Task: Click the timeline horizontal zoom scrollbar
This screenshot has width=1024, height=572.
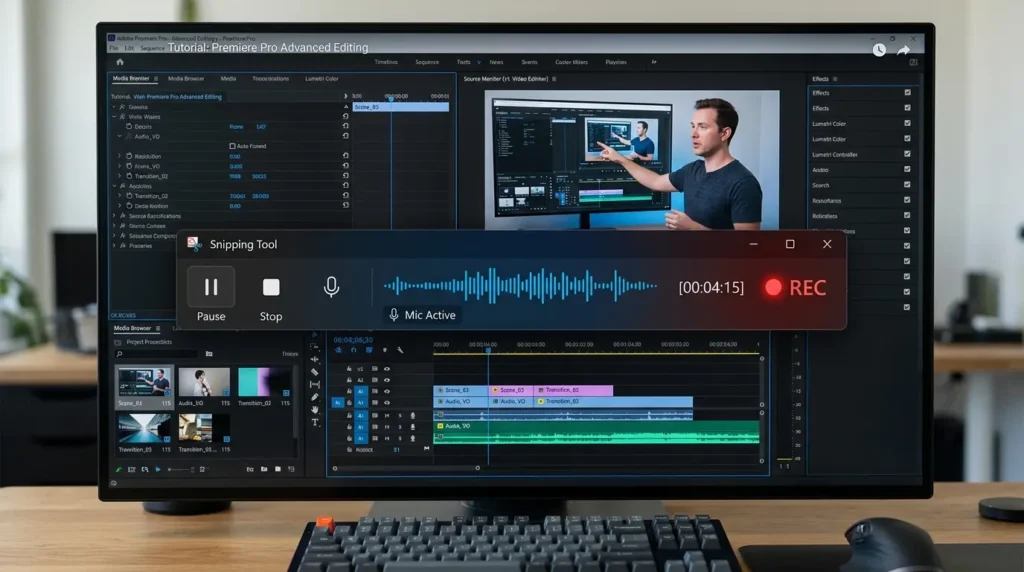Action: coord(406,468)
